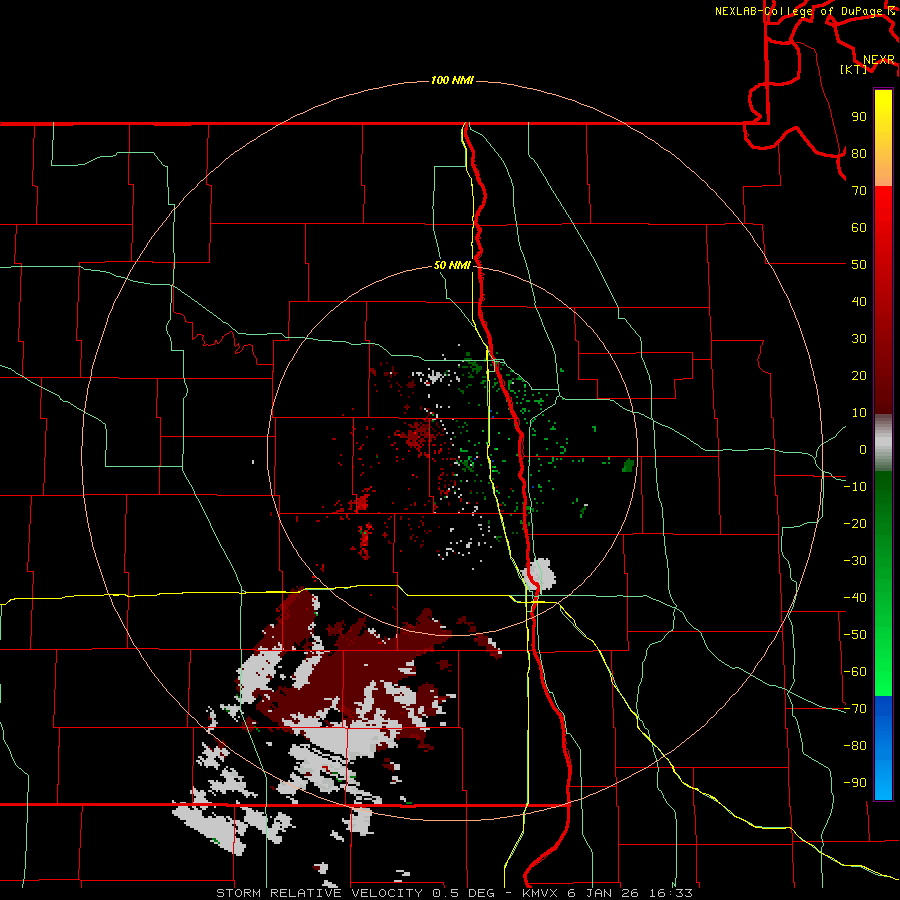The image size is (900, 900).
Task: Click the 0 value on velocity scale
Action: [x=863, y=449]
